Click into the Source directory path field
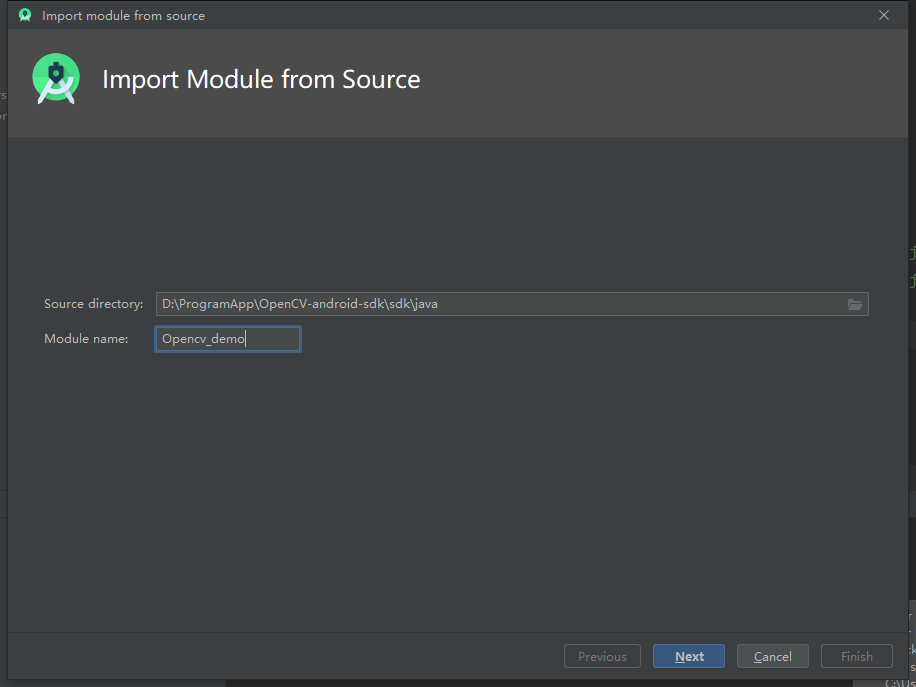The width and height of the screenshot is (916, 687). pos(500,304)
